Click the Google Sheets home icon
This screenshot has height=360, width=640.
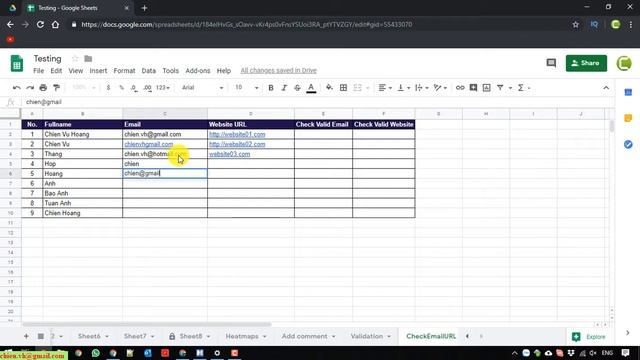point(17,63)
